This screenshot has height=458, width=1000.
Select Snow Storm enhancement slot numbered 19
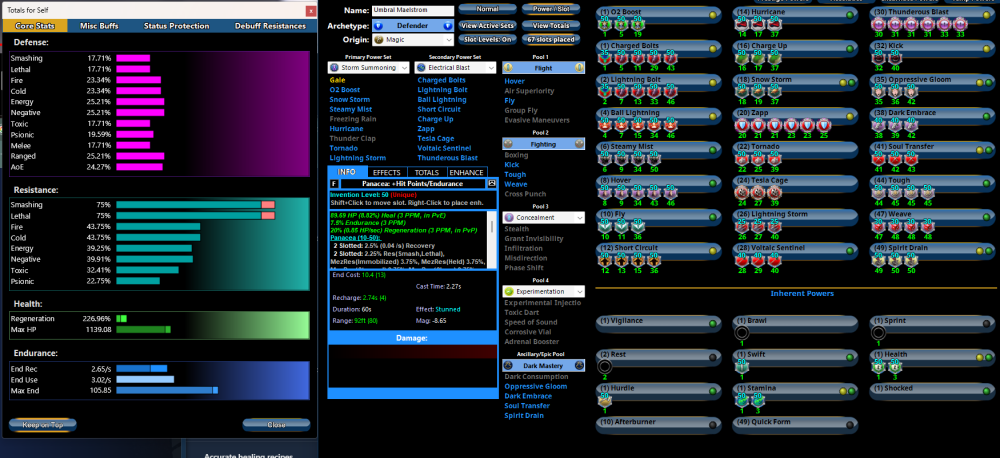click(758, 92)
